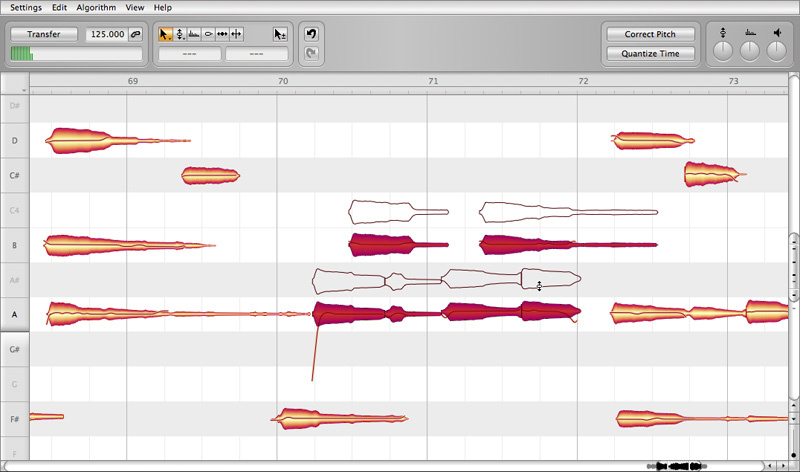
Task: Click the Transfer button
Action: pyautogui.click(x=44, y=34)
